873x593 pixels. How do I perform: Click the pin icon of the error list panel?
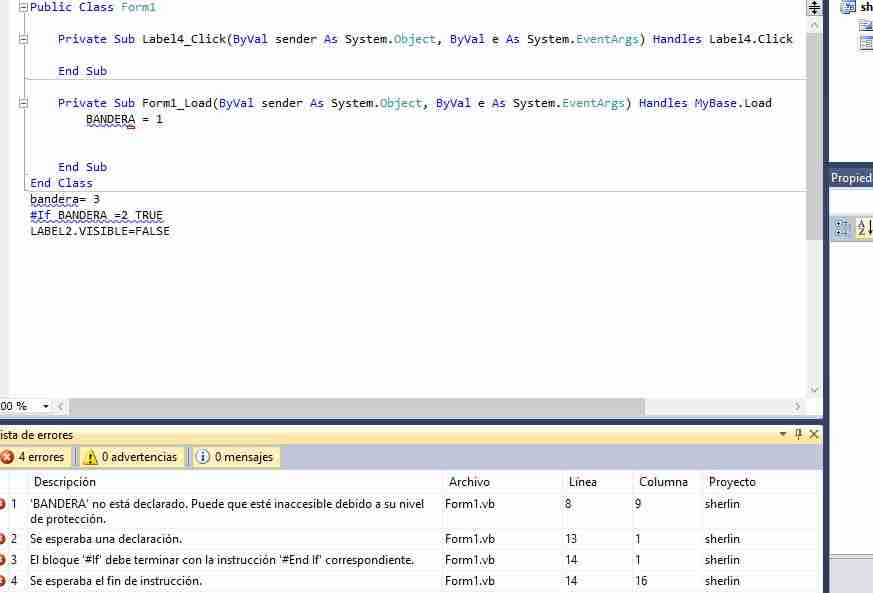[x=798, y=434]
